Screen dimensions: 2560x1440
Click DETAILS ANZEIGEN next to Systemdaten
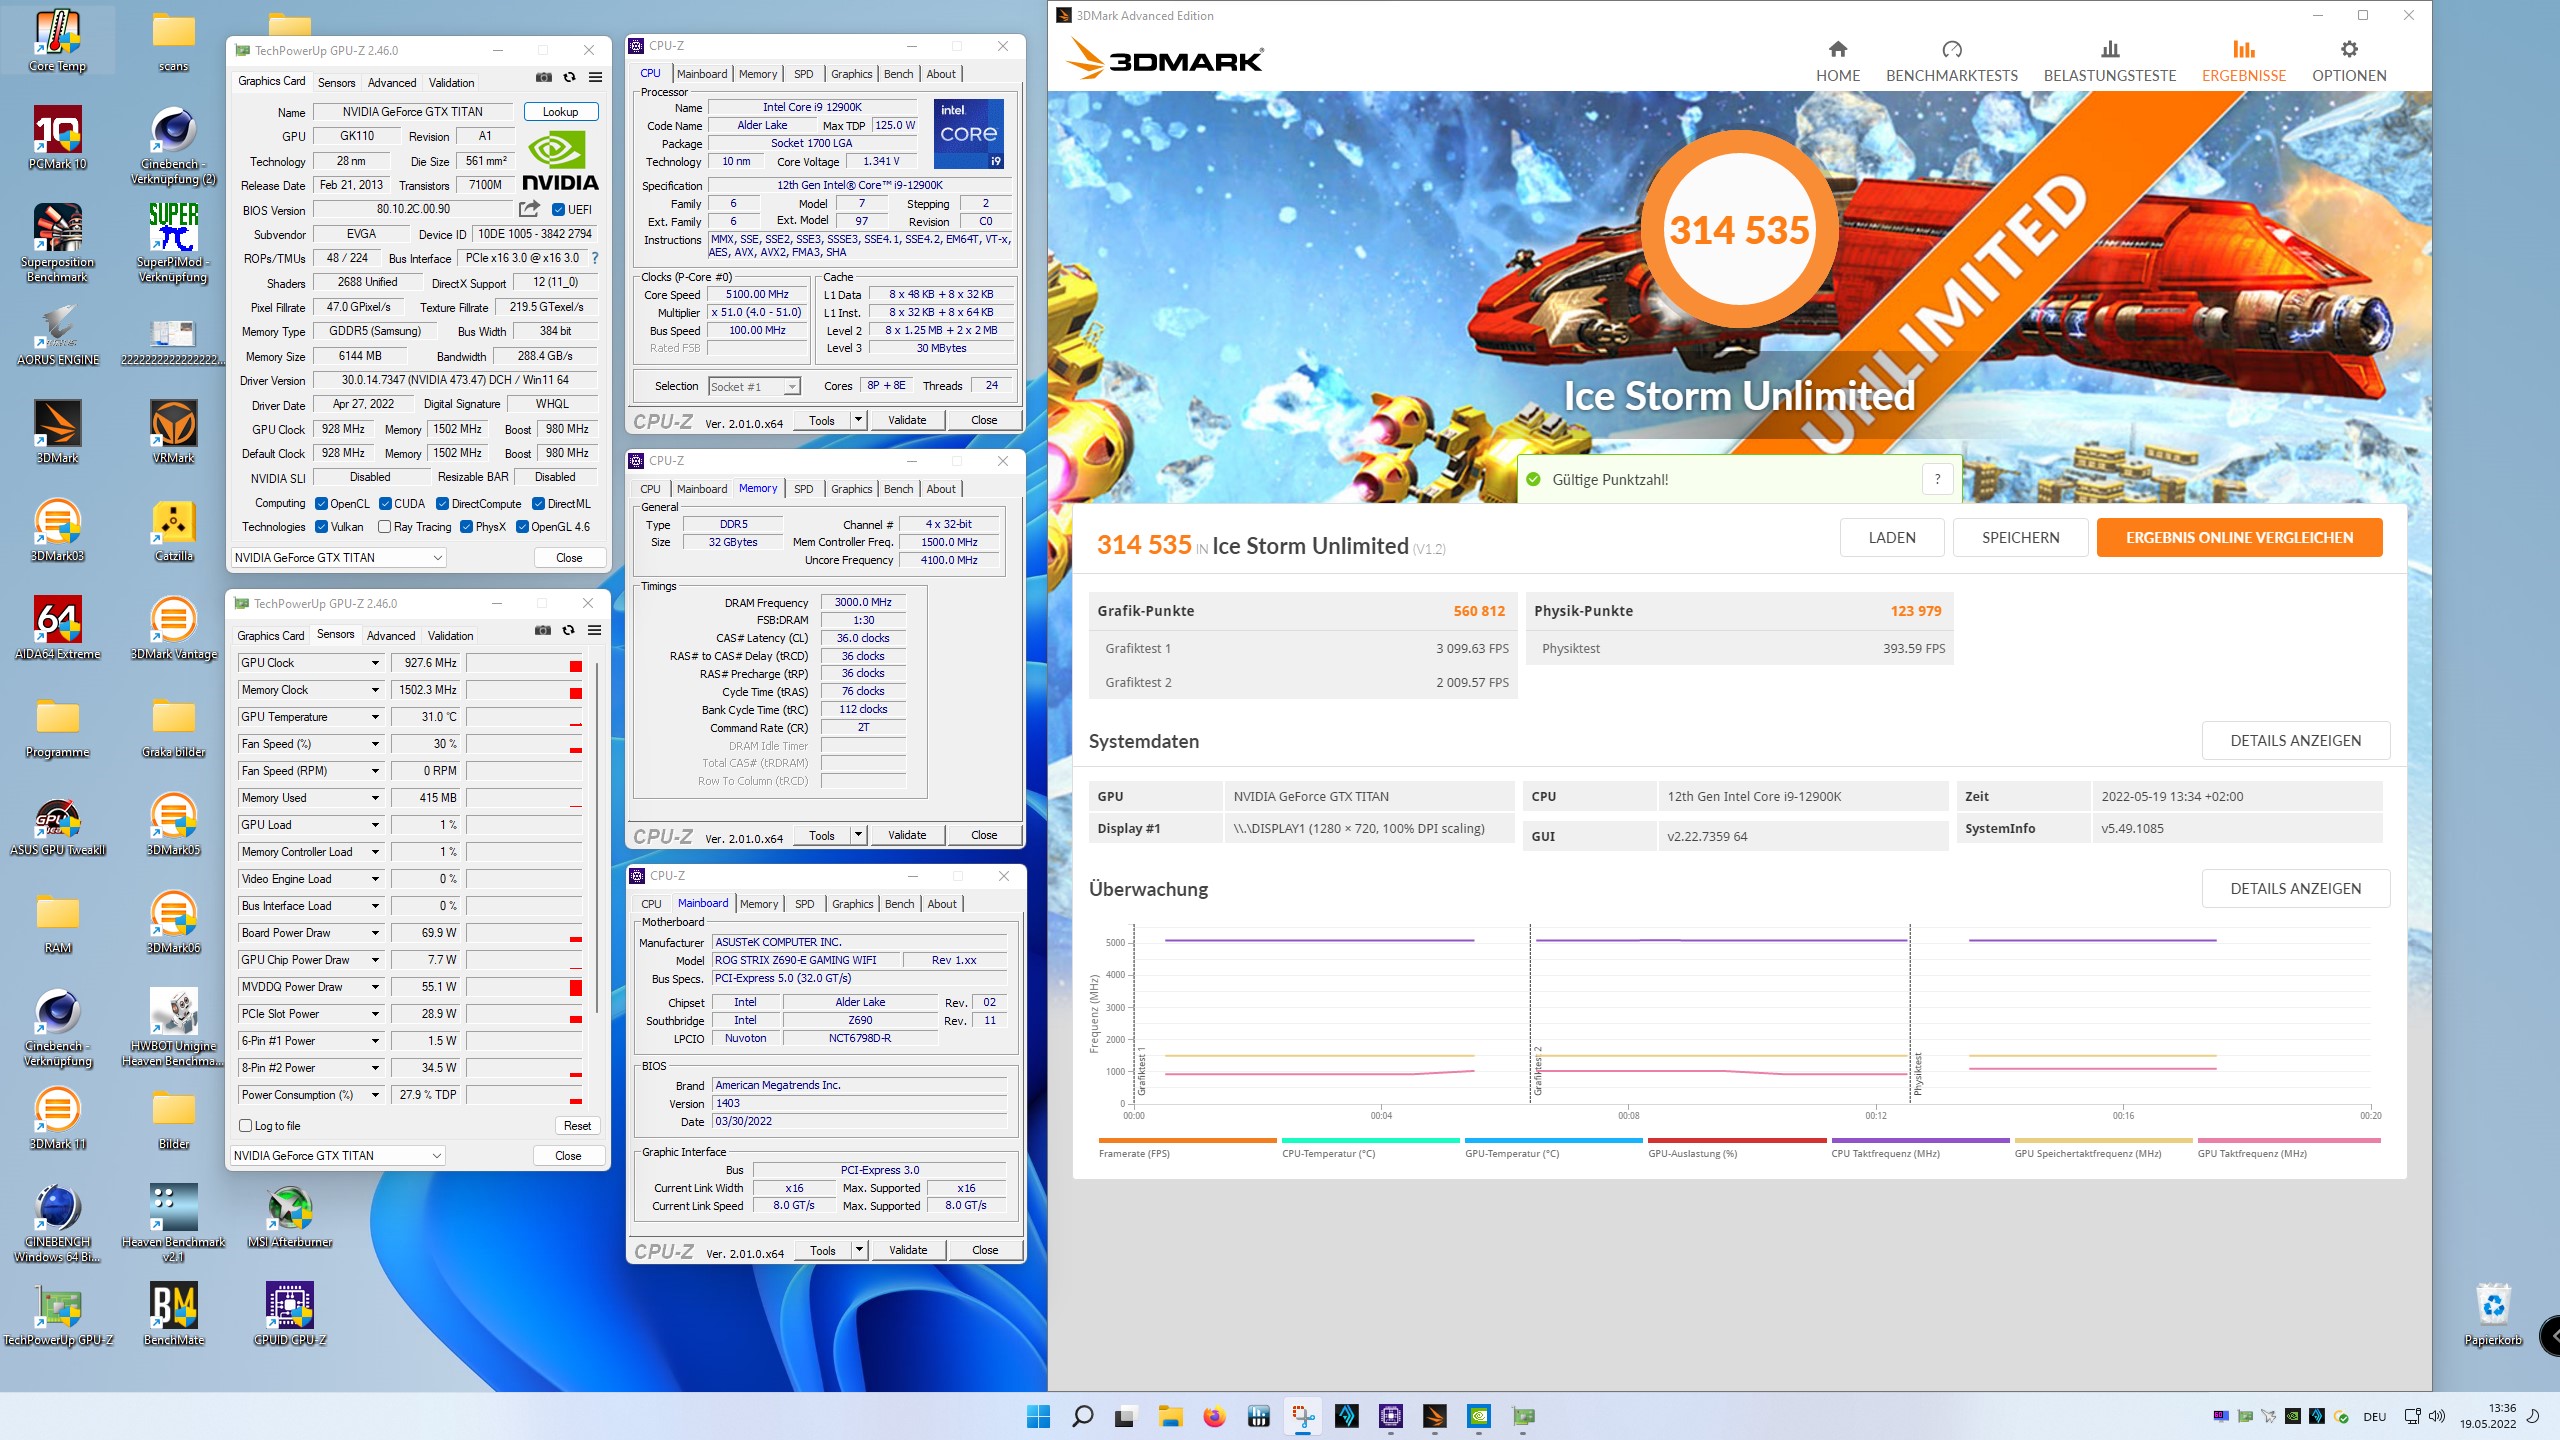tap(2296, 741)
